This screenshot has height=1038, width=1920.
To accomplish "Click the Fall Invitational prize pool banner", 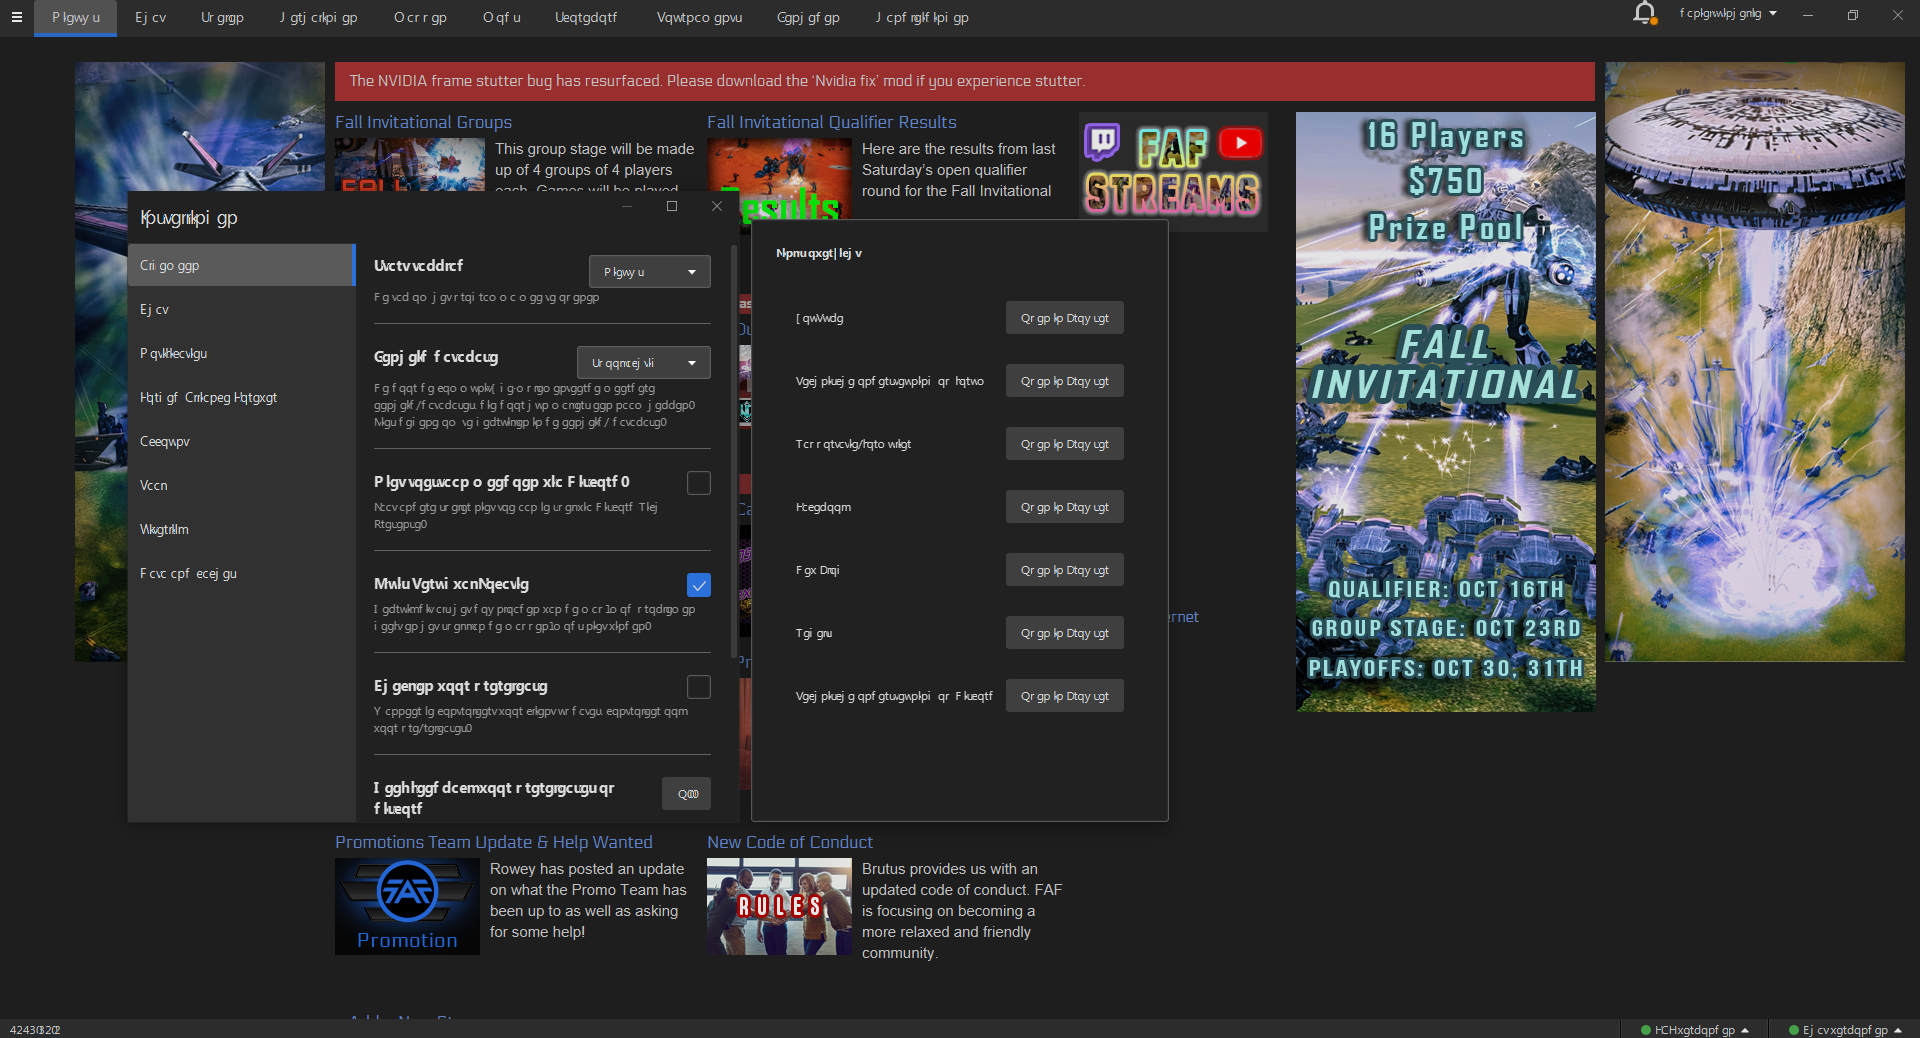I will pos(1445,412).
